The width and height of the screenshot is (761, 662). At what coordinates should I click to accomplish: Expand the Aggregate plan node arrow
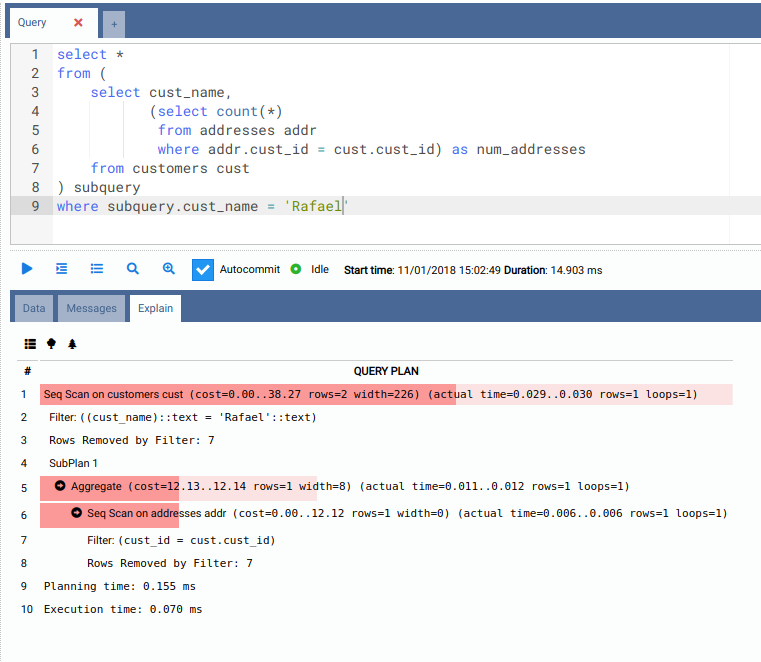[60, 486]
